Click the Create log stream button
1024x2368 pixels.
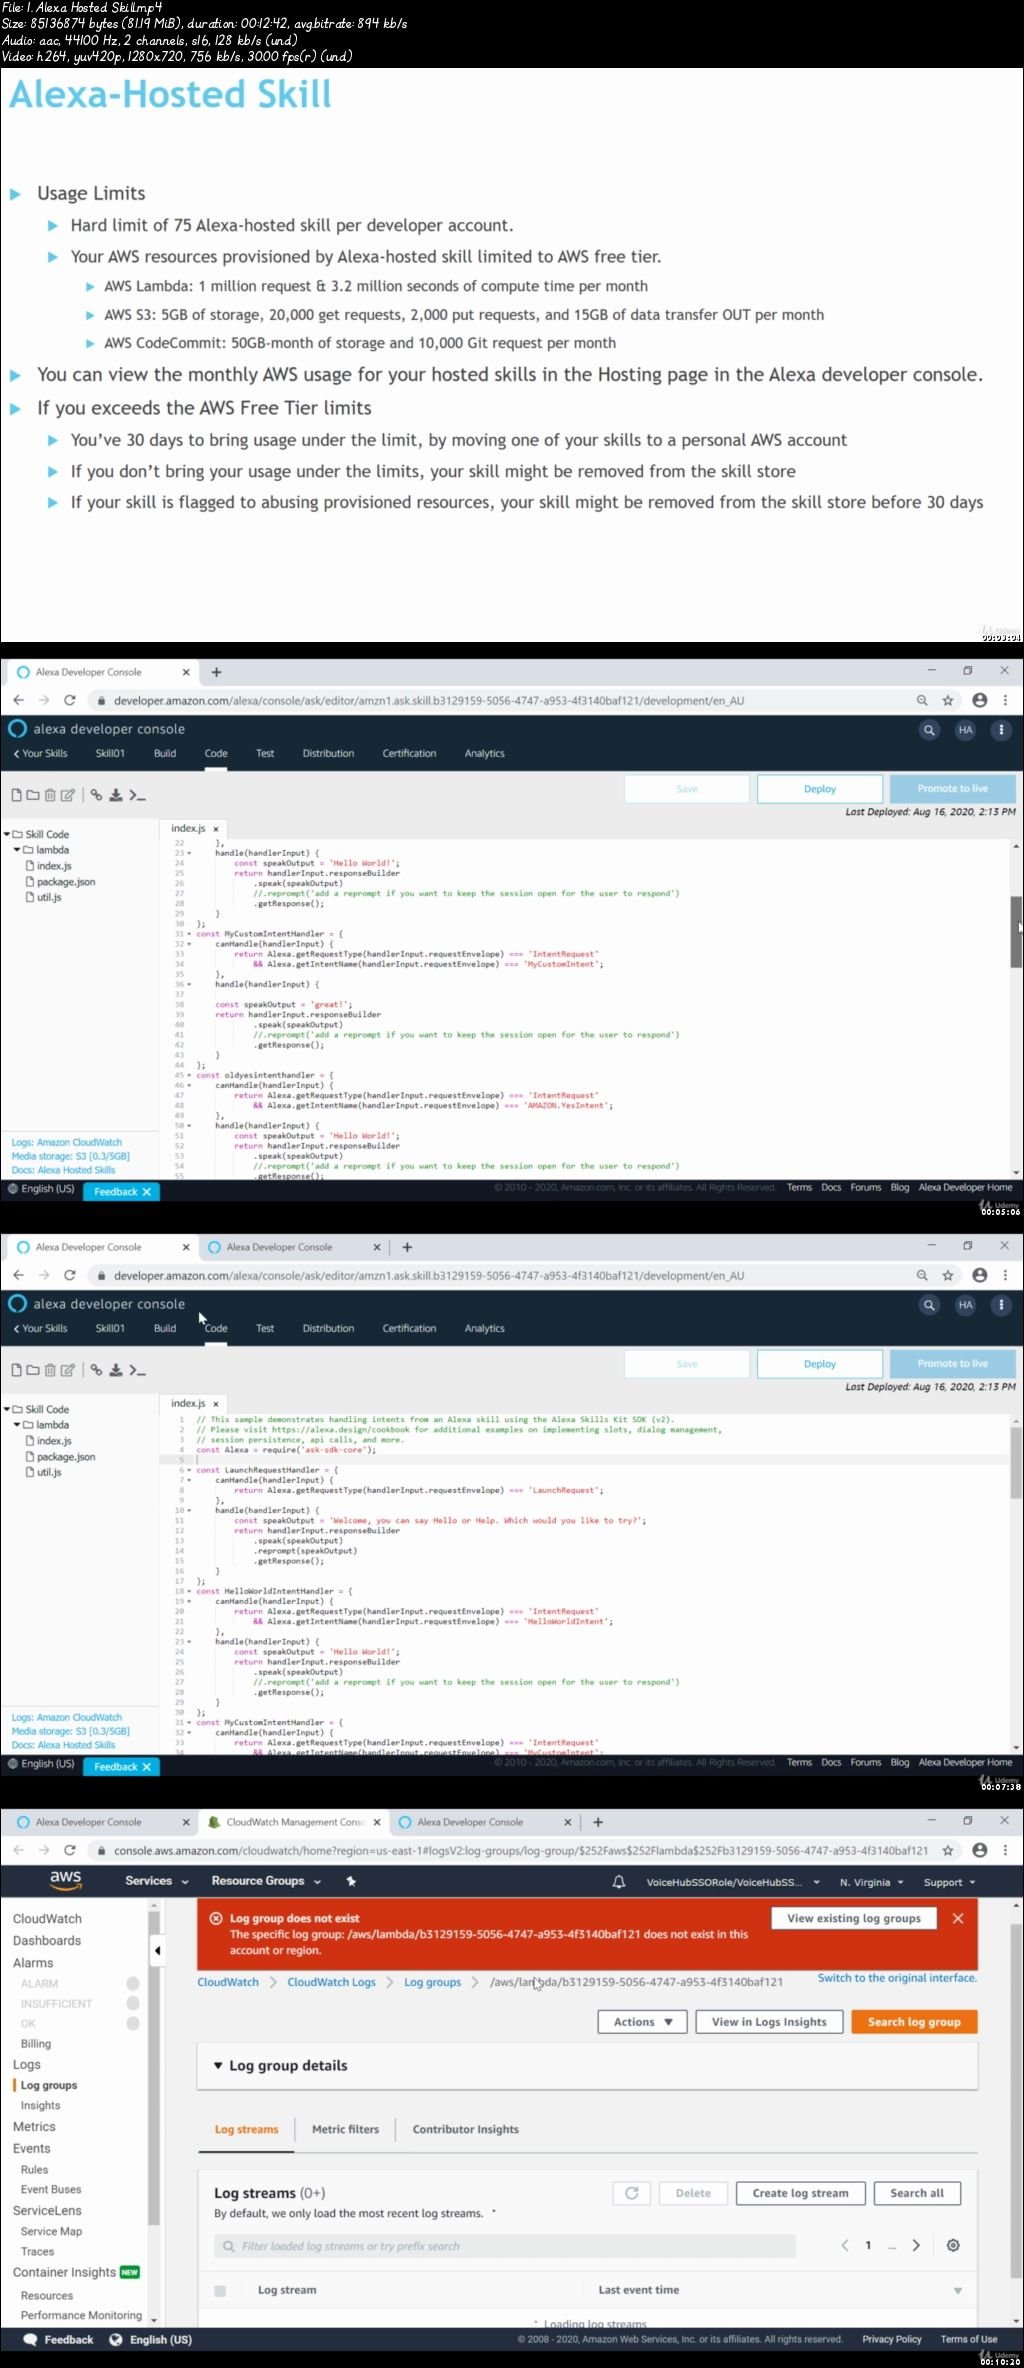pos(800,2193)
